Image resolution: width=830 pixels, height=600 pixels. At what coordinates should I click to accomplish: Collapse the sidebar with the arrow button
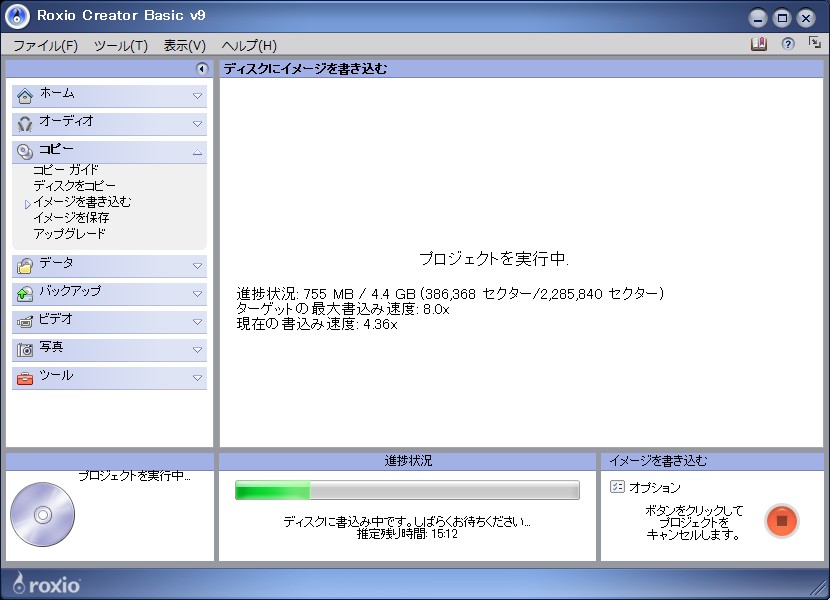click(202, 69)
